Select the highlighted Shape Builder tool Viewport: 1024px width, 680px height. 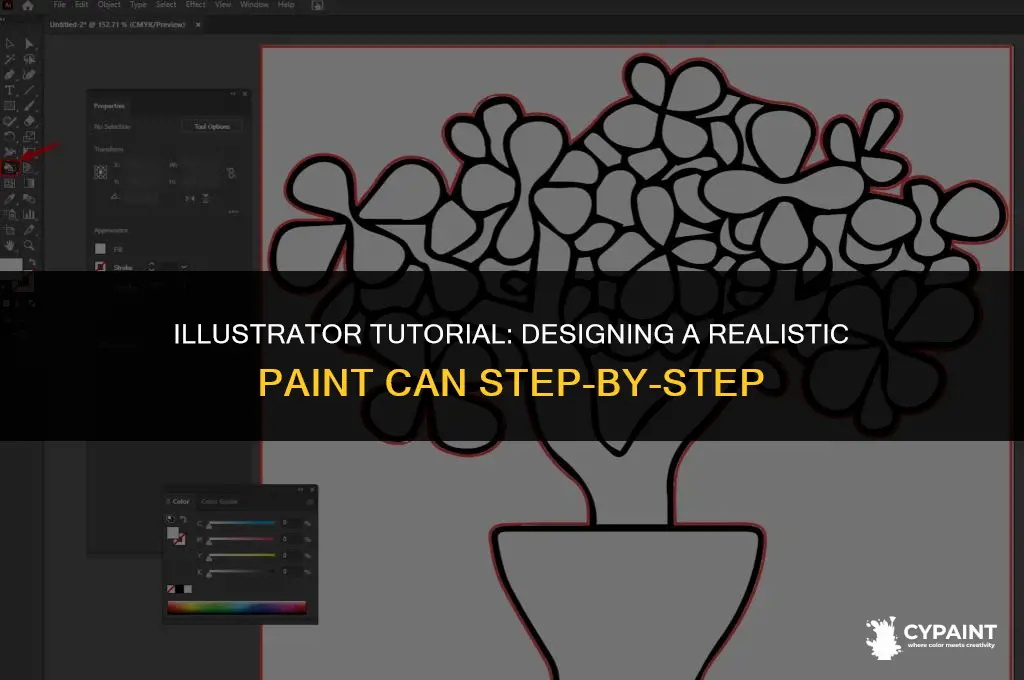(x=9, y=169)
